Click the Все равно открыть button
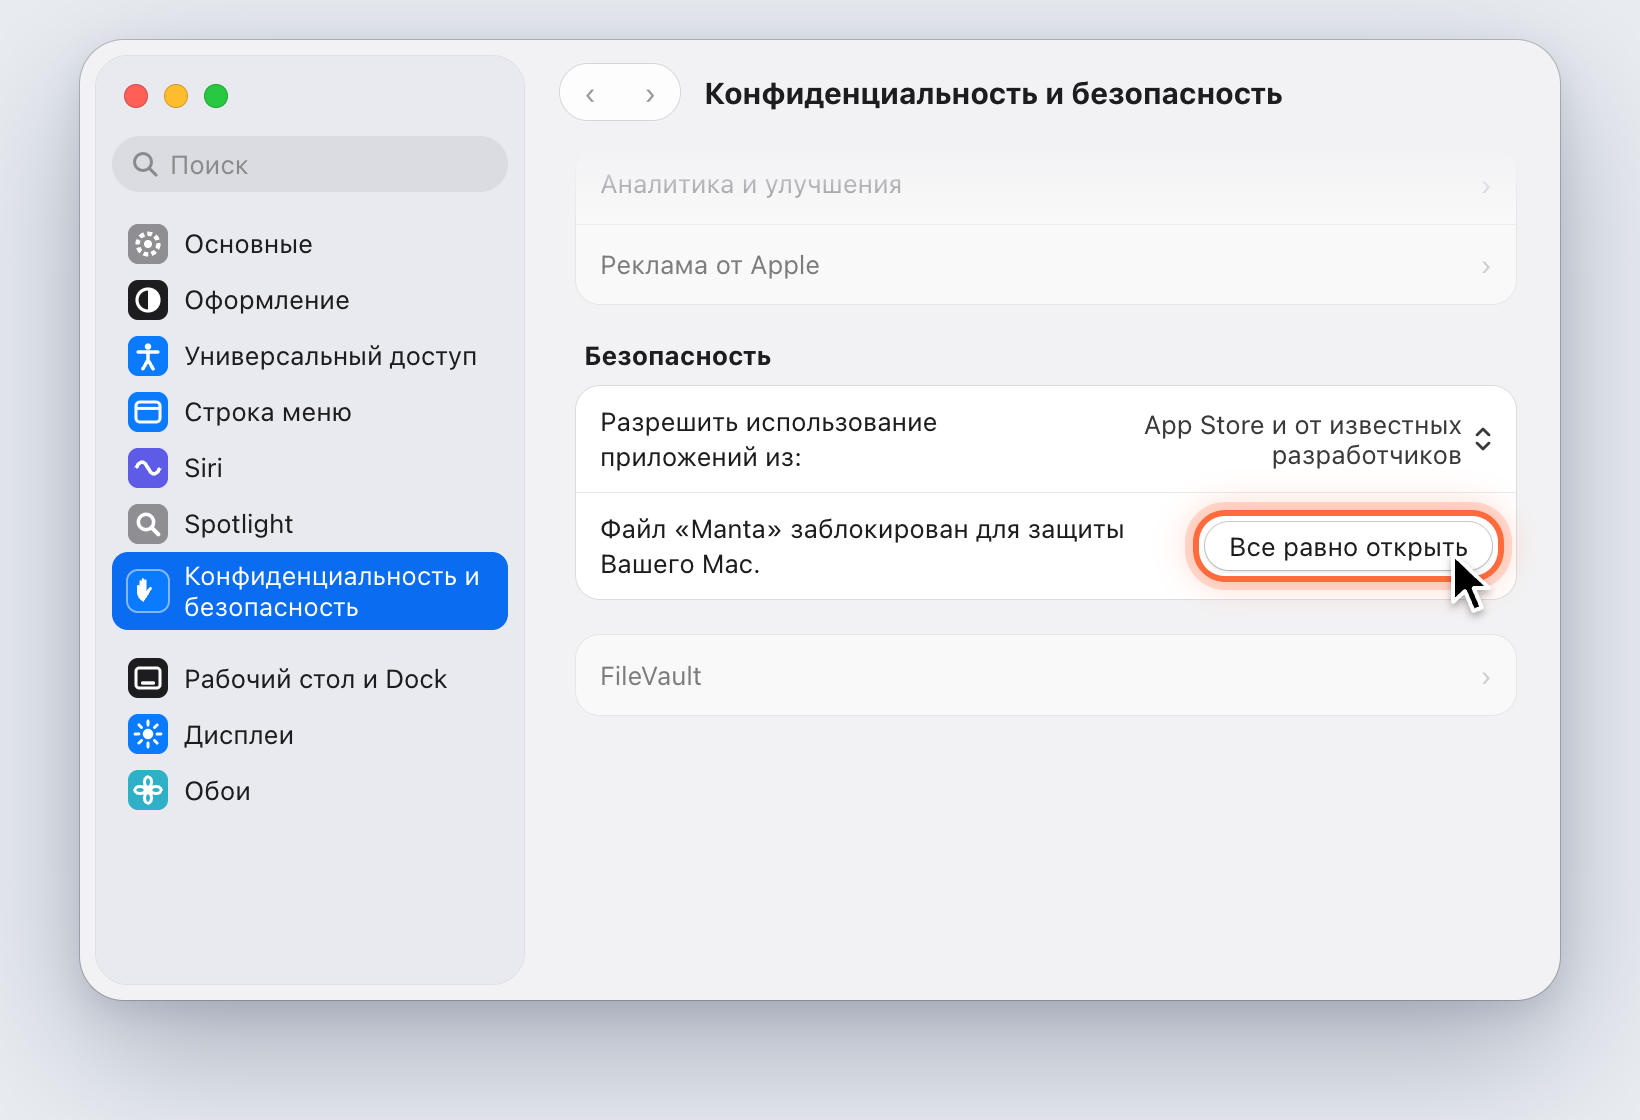1640x1120 pixels. 1348,547
